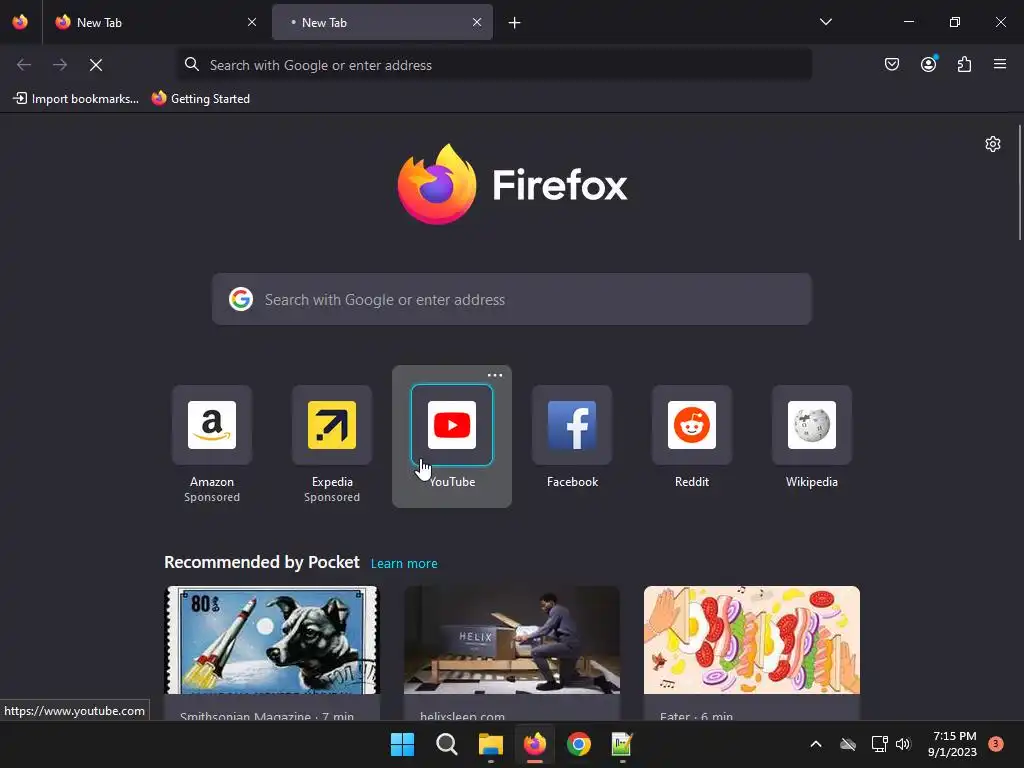
Task: Open the Wikipedia shortcut
Action: click(812, 436)
